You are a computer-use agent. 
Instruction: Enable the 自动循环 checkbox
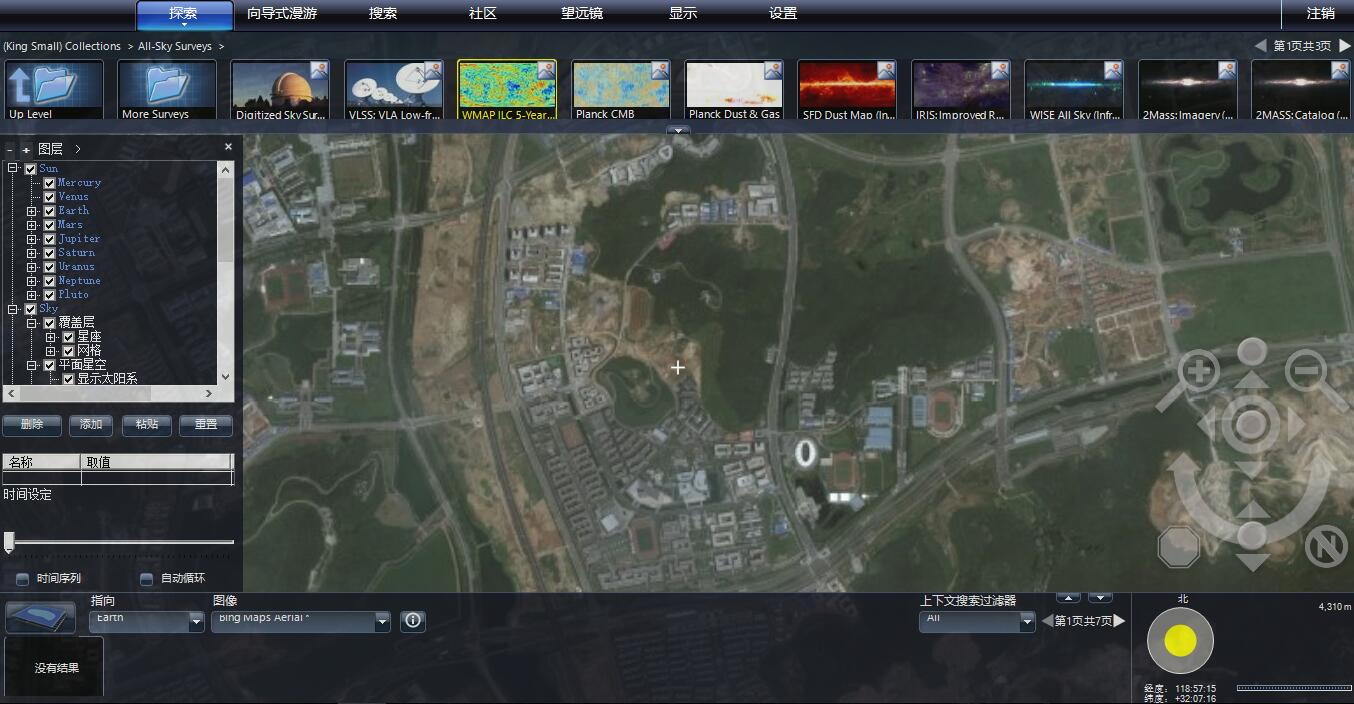point(147,579)
